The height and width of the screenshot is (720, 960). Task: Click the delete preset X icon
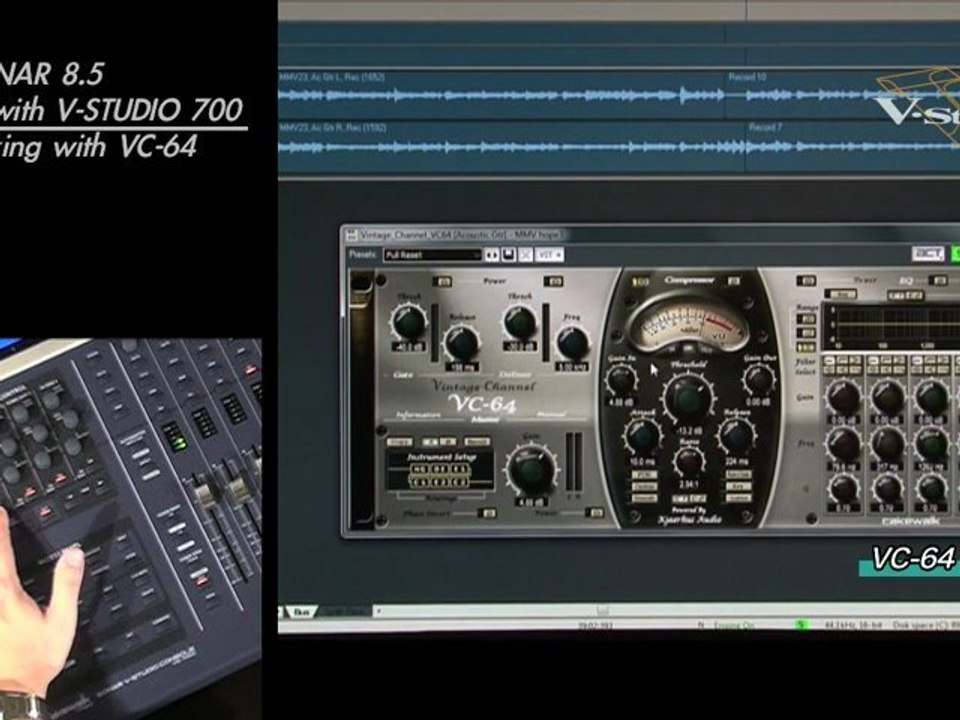pyautogui.click(x=525, y=255)
